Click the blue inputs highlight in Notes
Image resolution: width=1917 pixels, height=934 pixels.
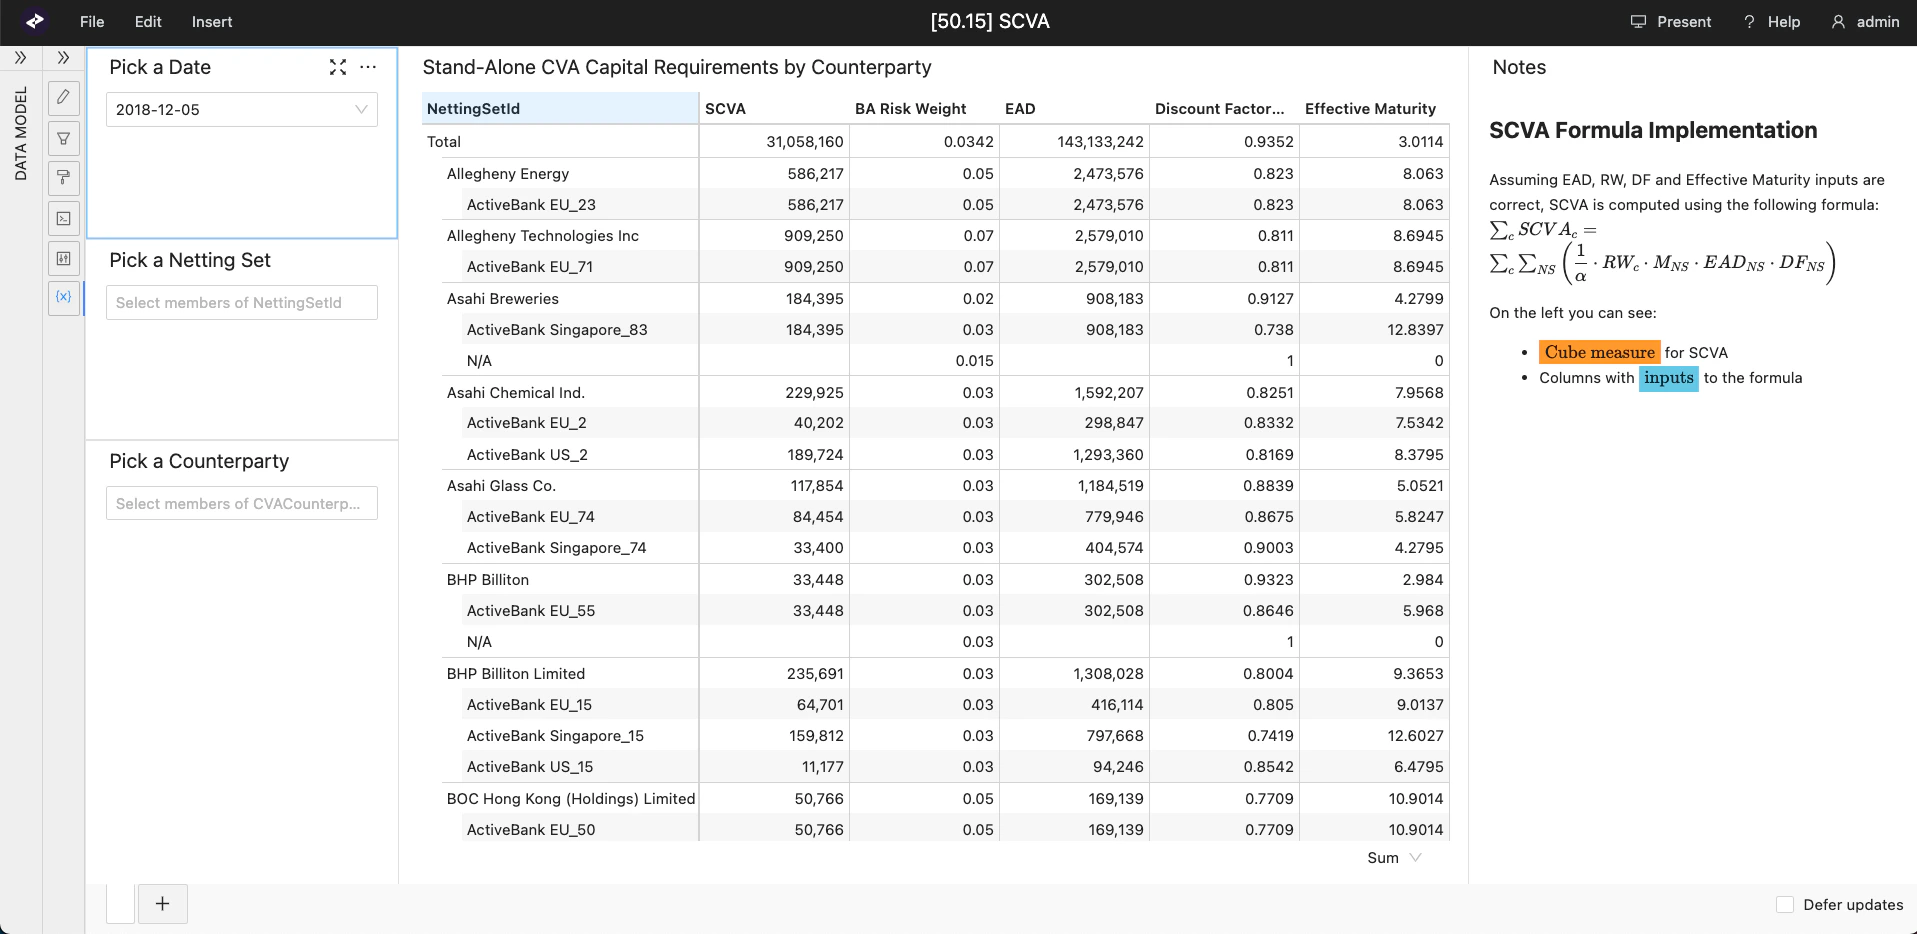[x=1668, y=378]
